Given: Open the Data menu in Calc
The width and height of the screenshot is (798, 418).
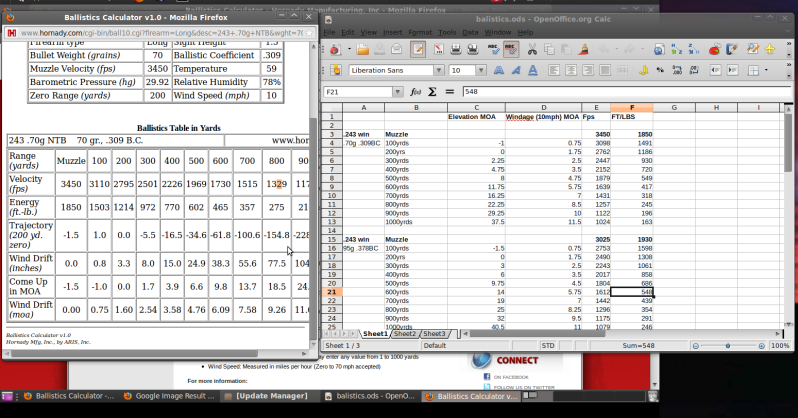Looking at the screenshot, I should tap(470, 32).
